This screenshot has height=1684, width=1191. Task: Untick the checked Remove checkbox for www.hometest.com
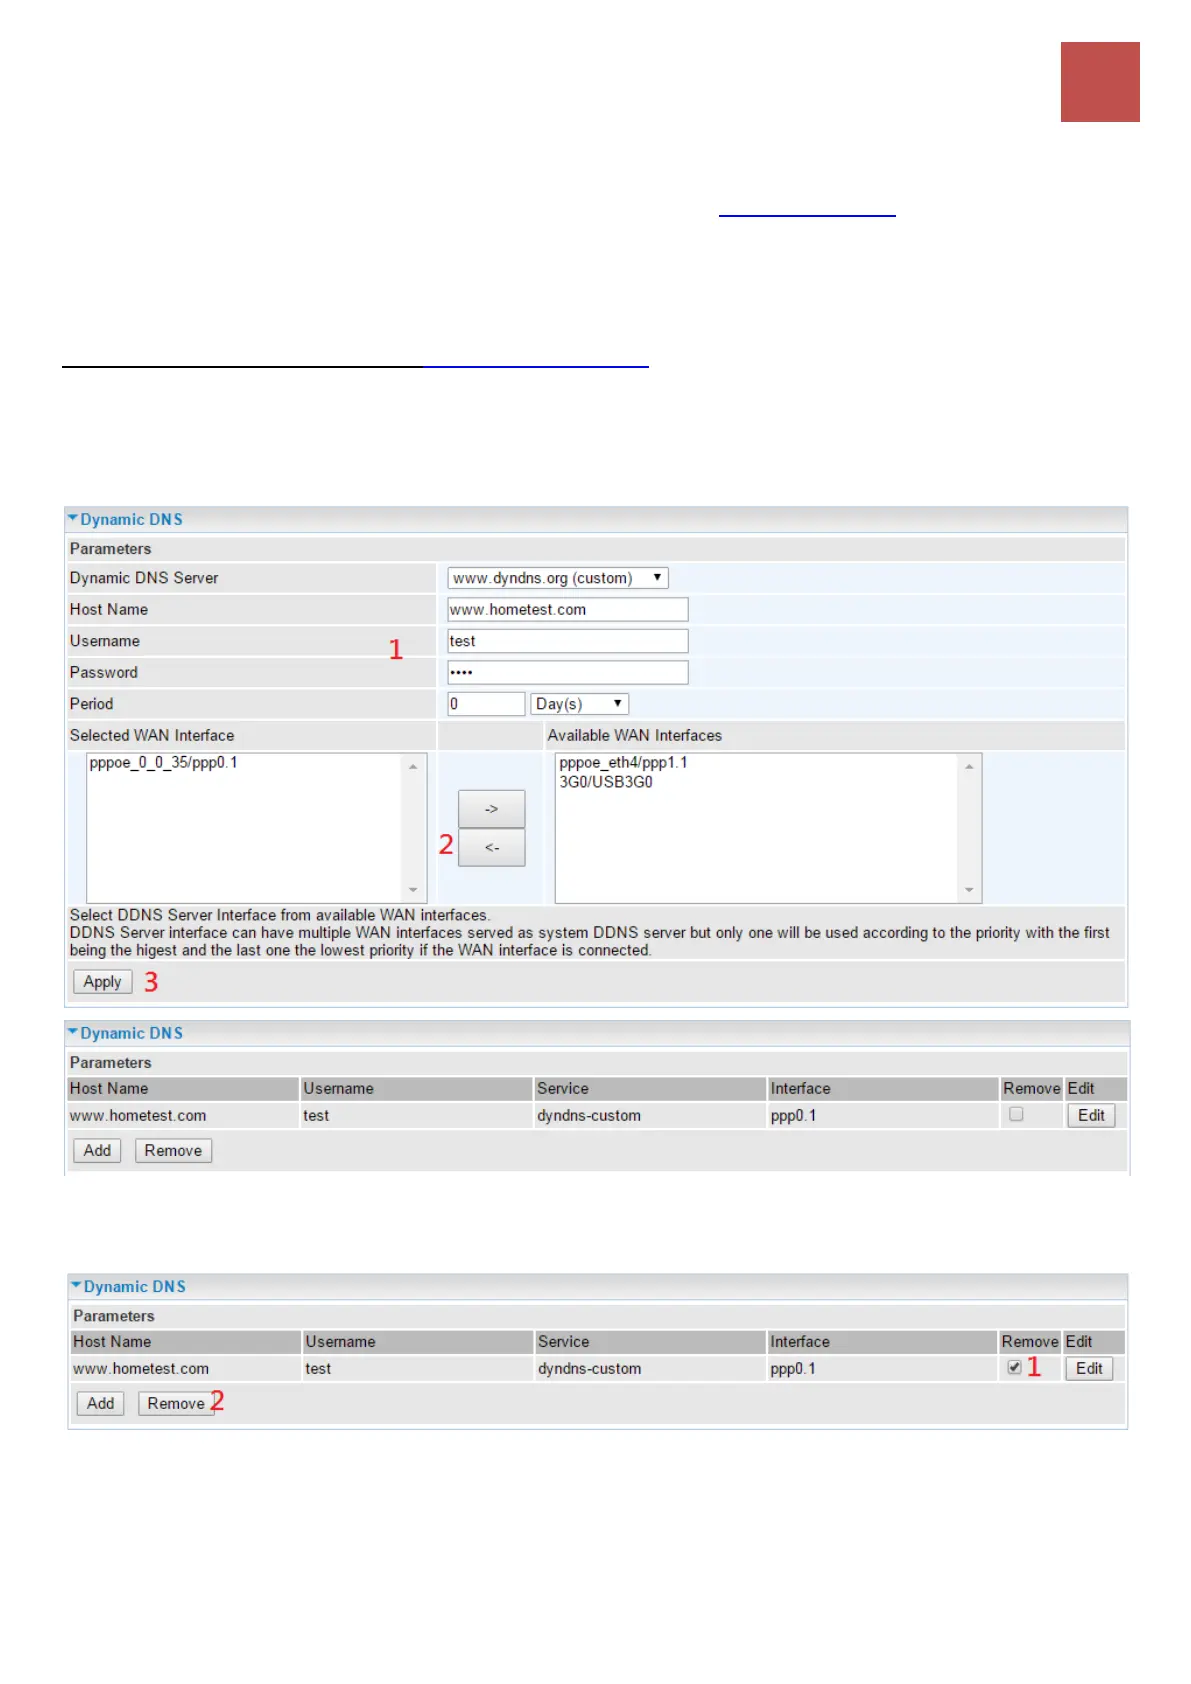pyautogui.click(x=1014, y=1367)
